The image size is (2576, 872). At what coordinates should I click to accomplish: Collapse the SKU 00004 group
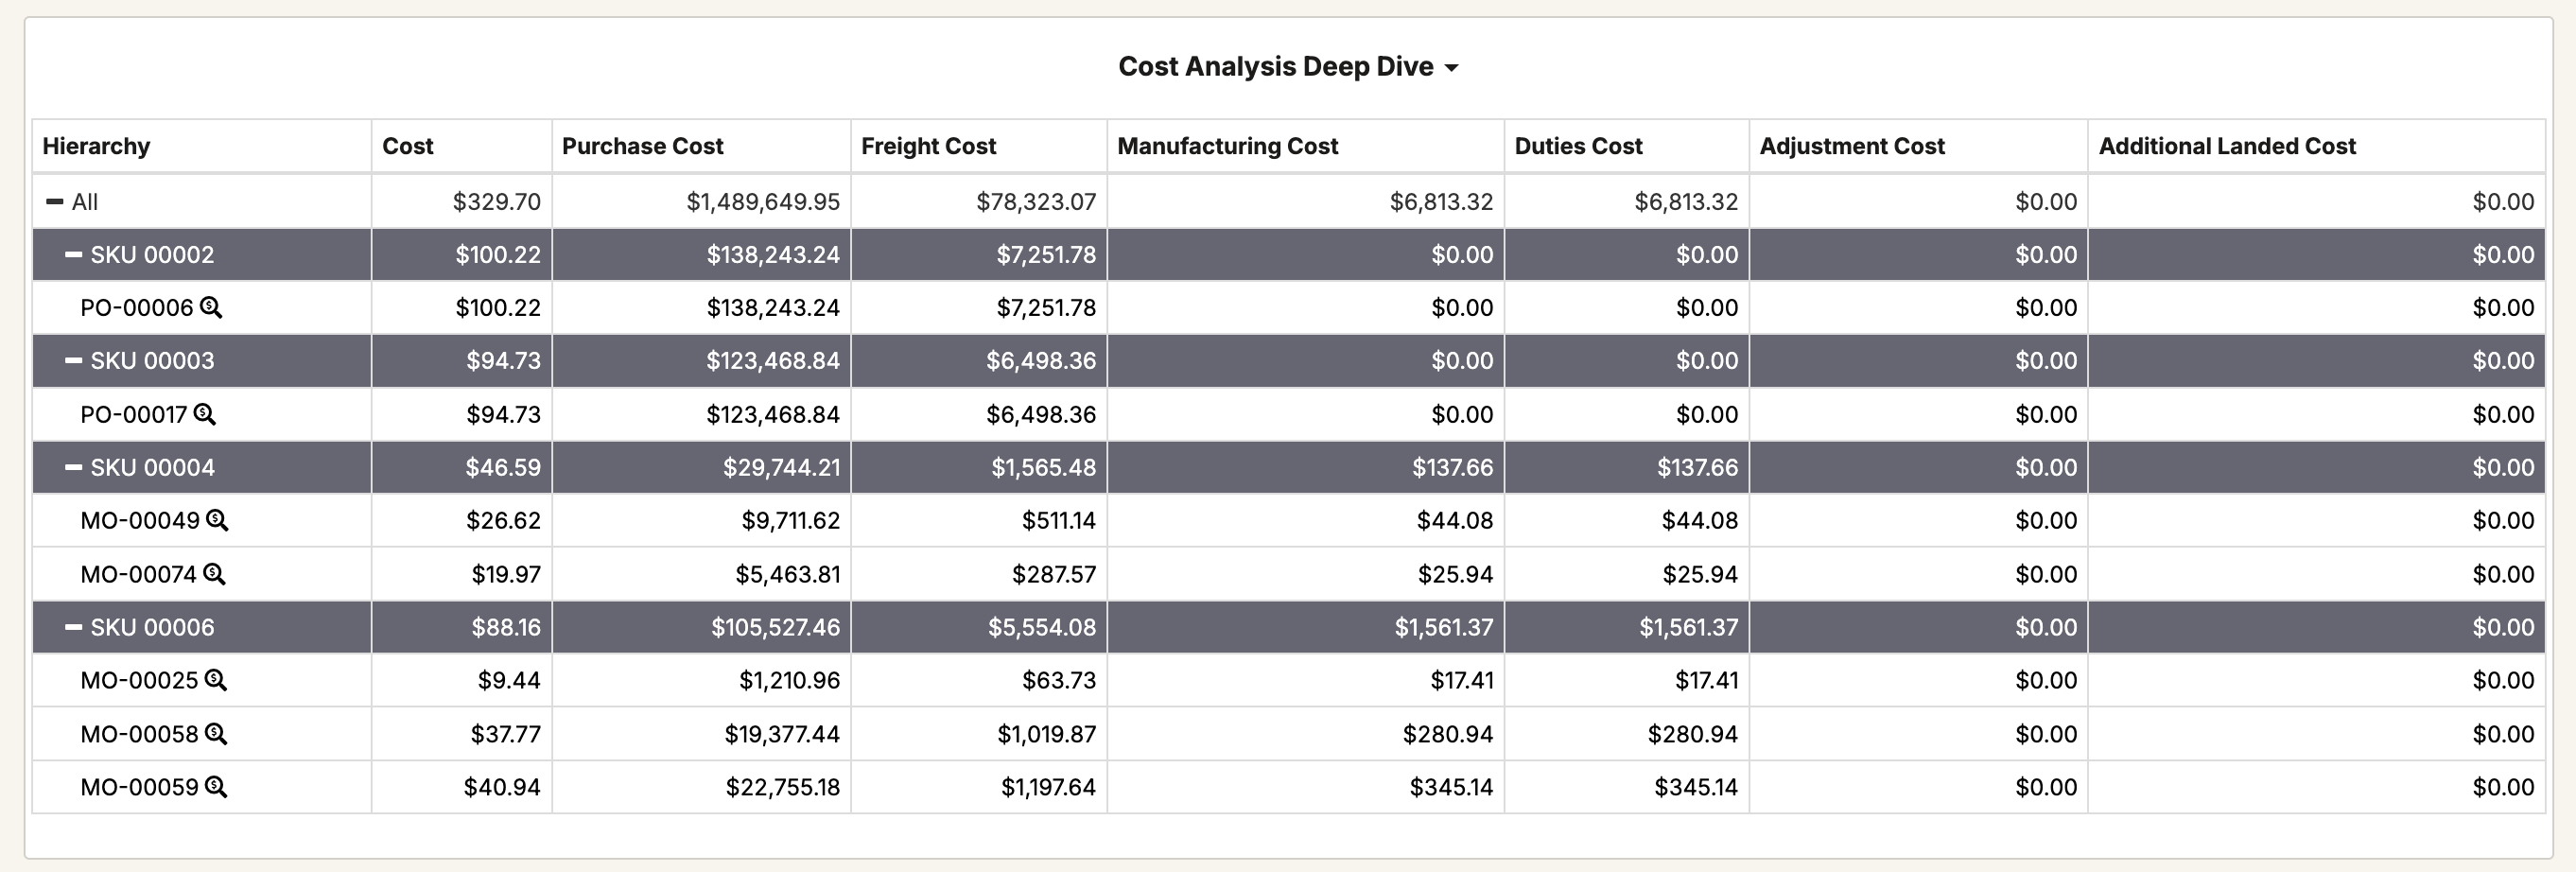tap(73, 467)
